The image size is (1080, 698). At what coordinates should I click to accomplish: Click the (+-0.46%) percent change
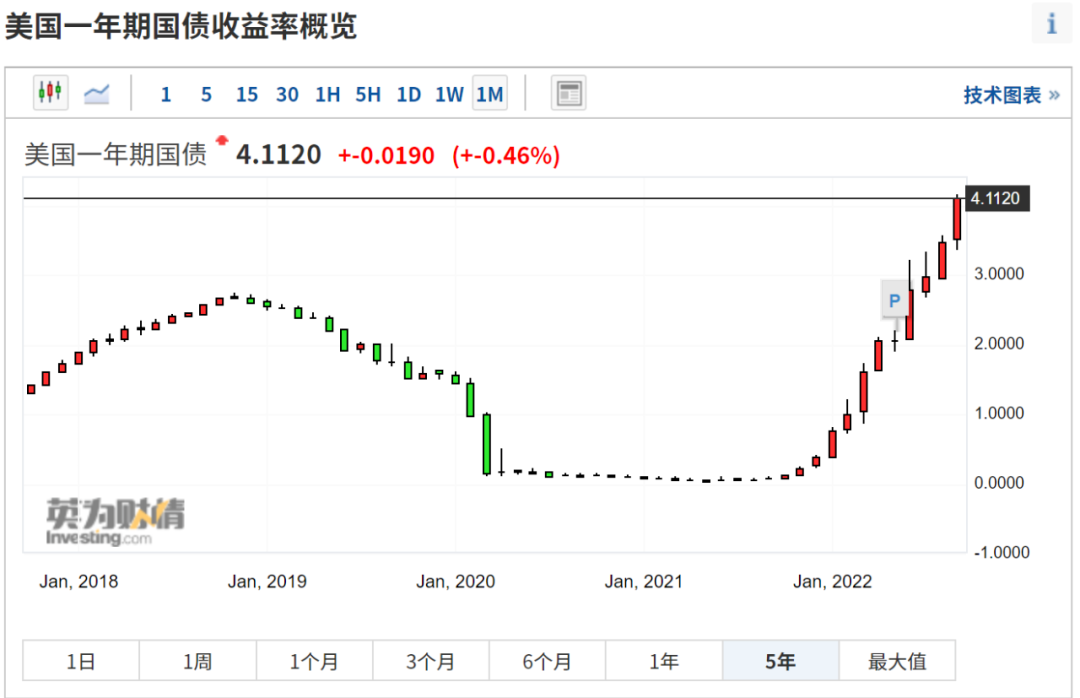click(x=506, y=156)
